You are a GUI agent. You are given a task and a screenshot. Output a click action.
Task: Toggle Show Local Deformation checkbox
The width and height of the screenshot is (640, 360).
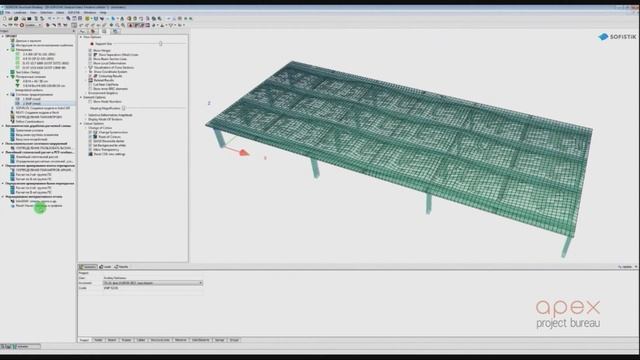(90, 63)
